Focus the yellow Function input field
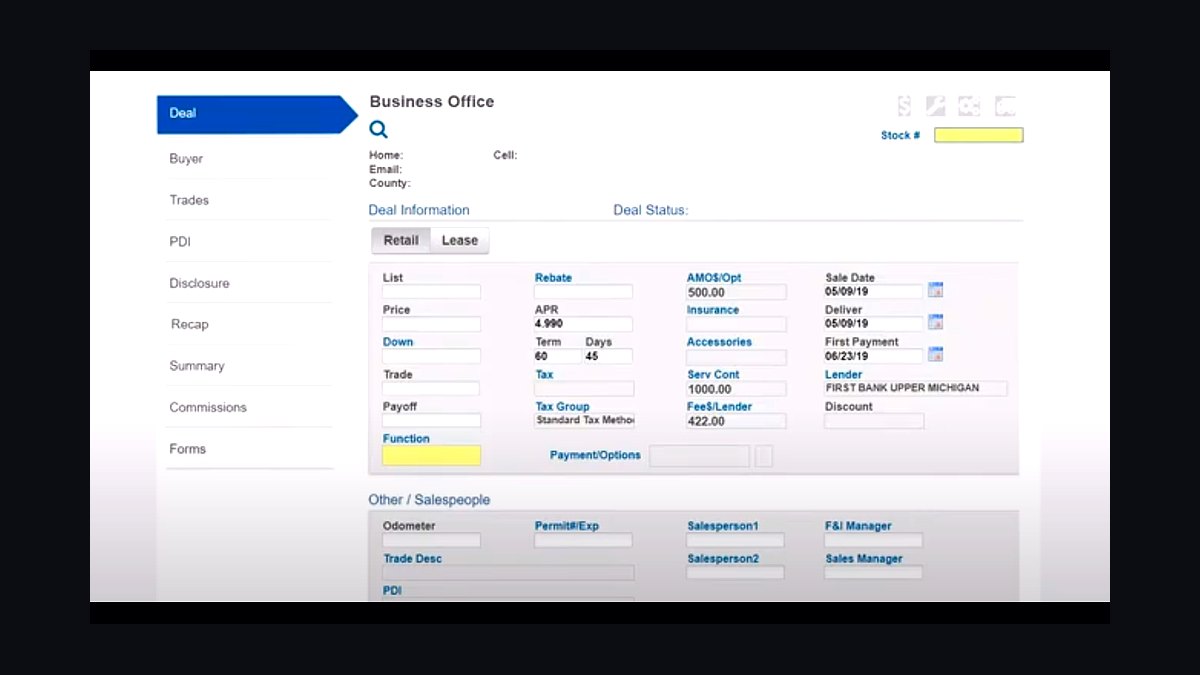Image resolution: width=1200 pixels, height=675 pixels. click(x=432, y=455)
